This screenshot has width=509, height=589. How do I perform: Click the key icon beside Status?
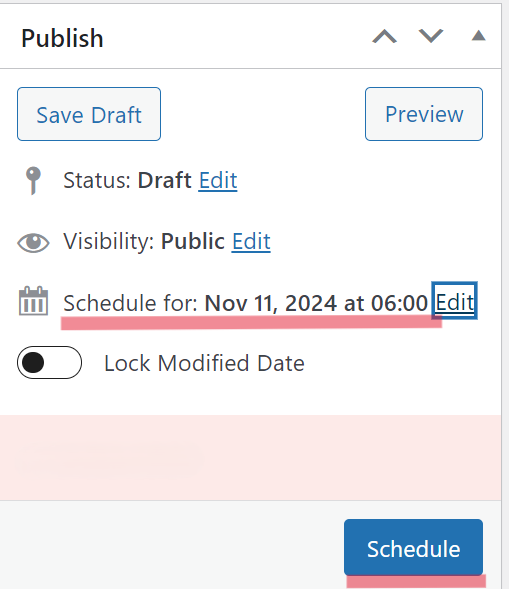[x=33, y=181]
